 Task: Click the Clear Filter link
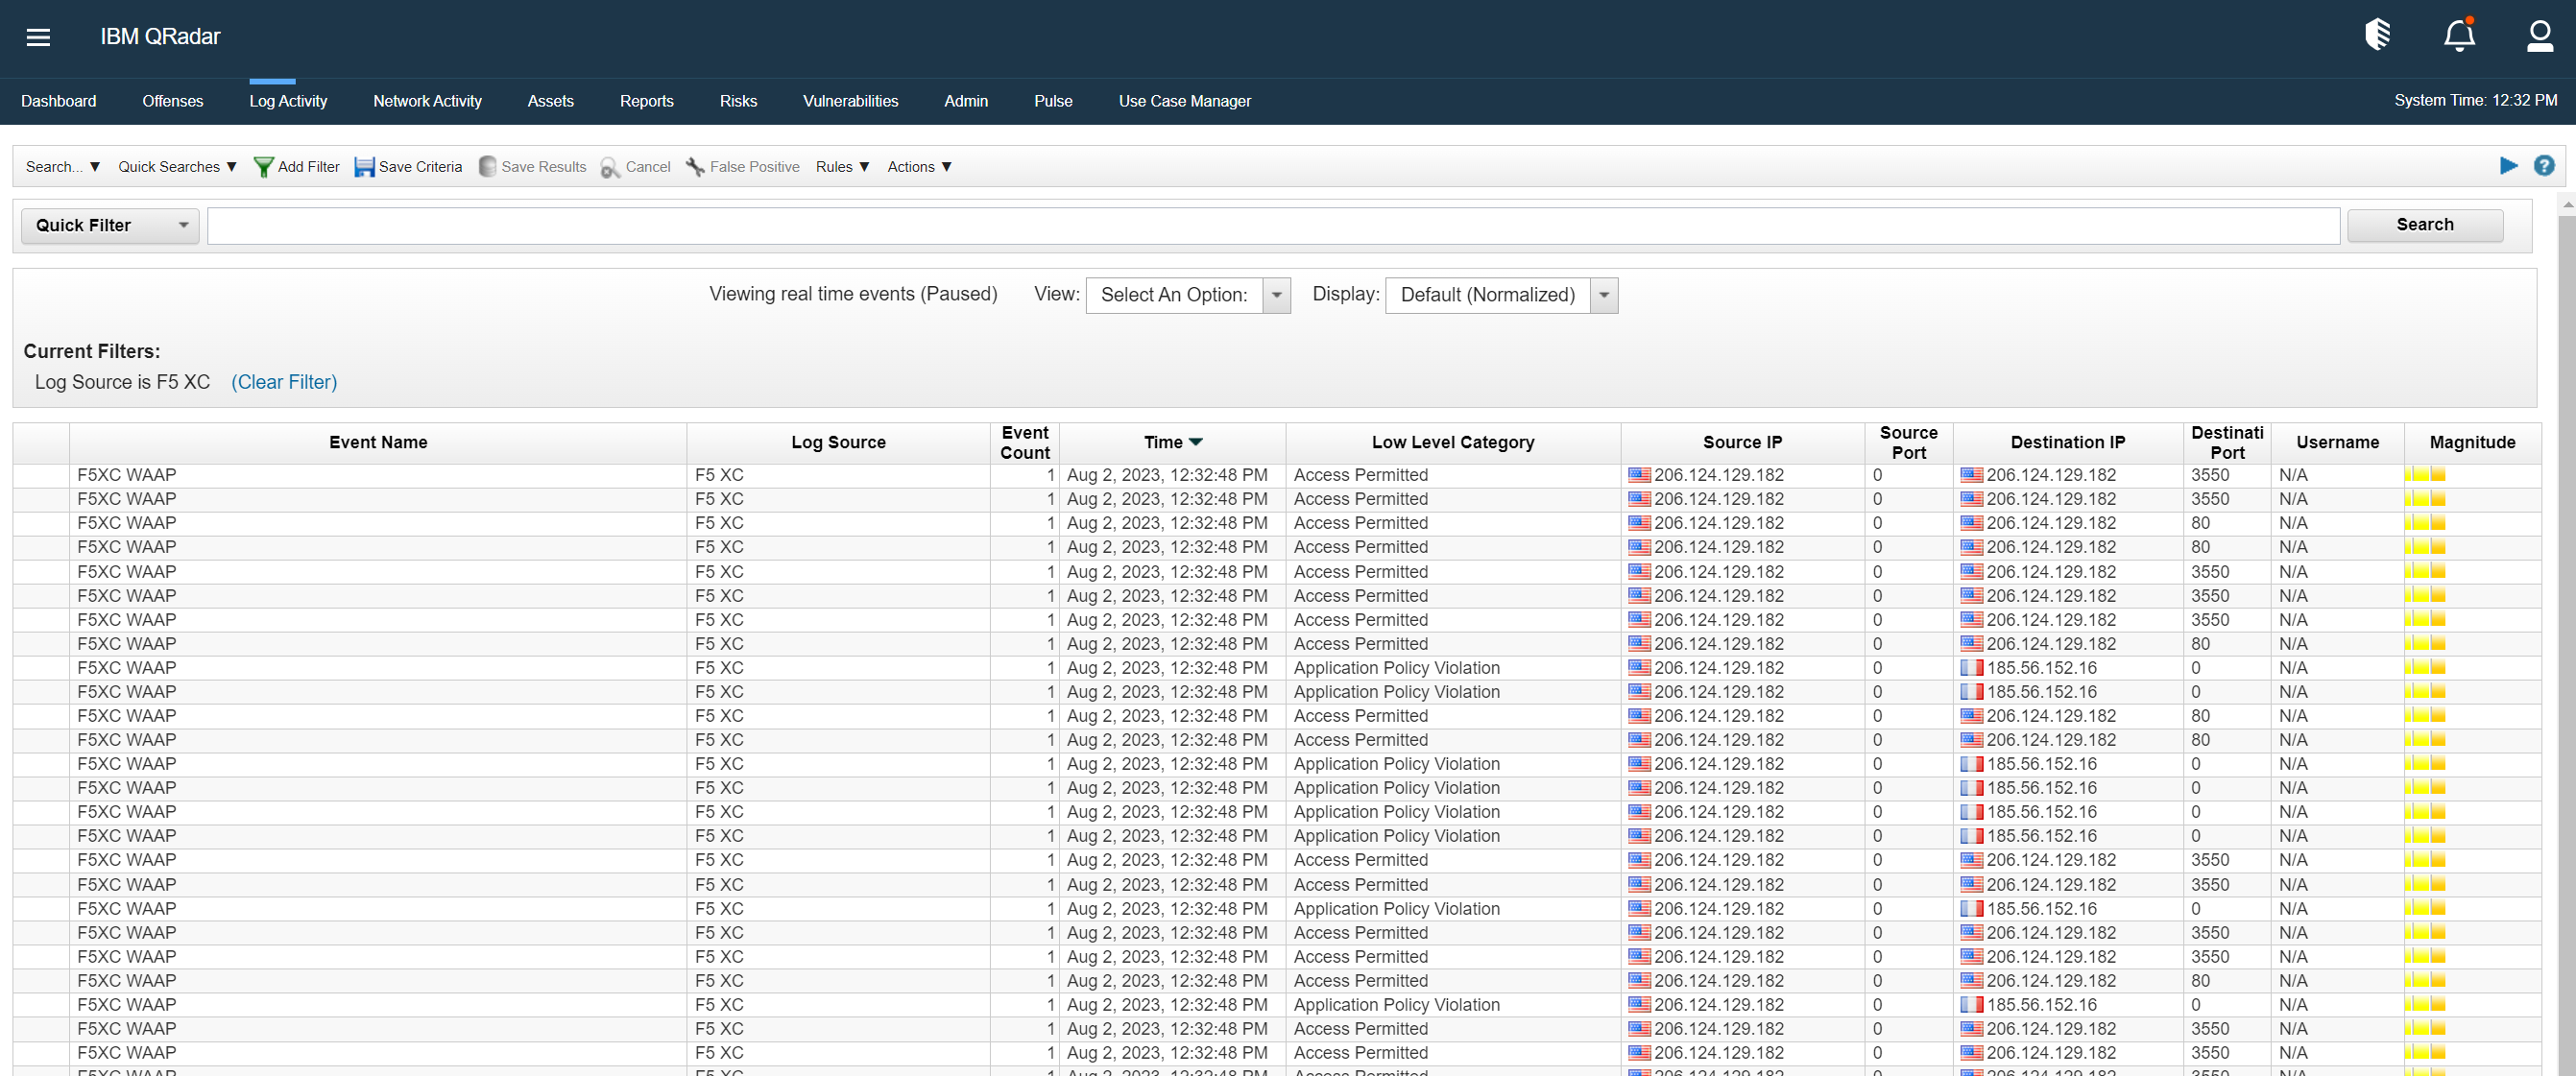(x=284, y=382)
